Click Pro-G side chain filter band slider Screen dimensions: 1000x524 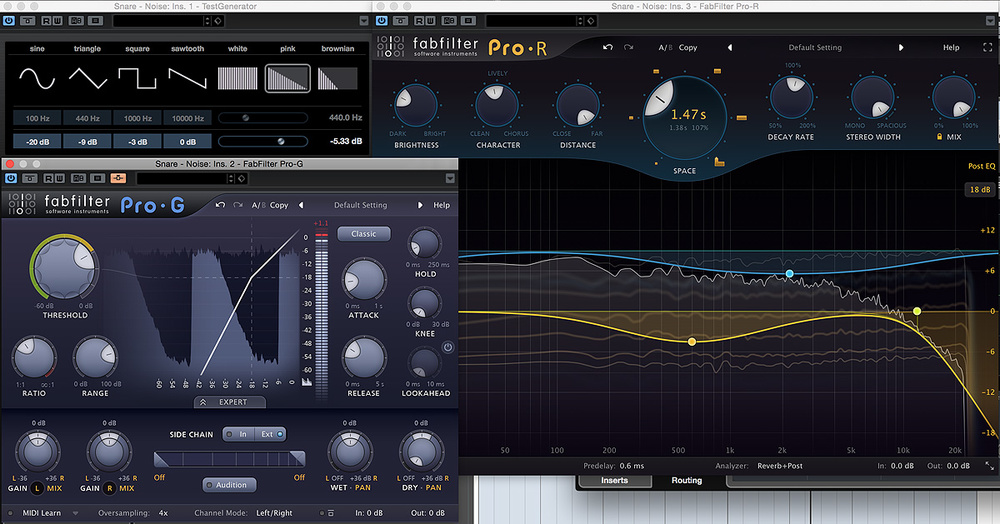click(230, 458)
